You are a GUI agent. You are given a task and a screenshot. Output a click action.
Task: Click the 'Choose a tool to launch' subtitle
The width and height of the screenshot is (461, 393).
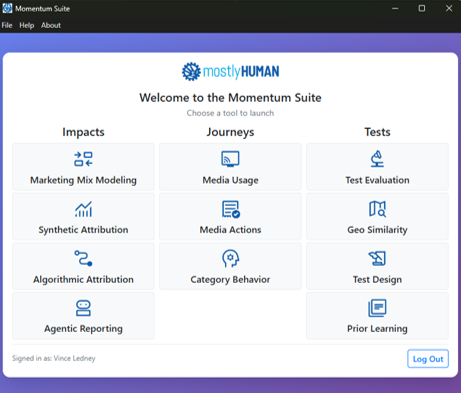[x=230, y=113]
